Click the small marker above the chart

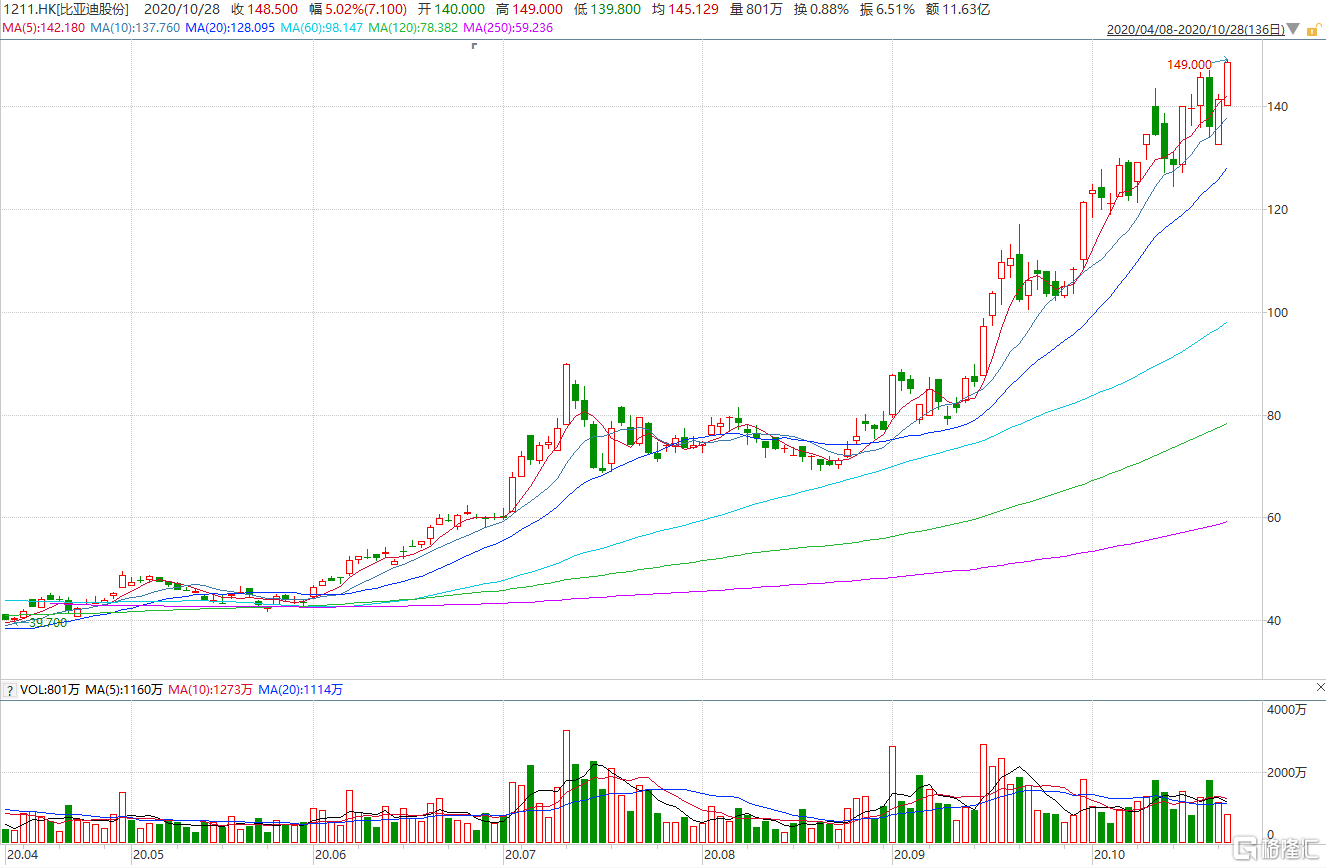[x=473, y=46]
